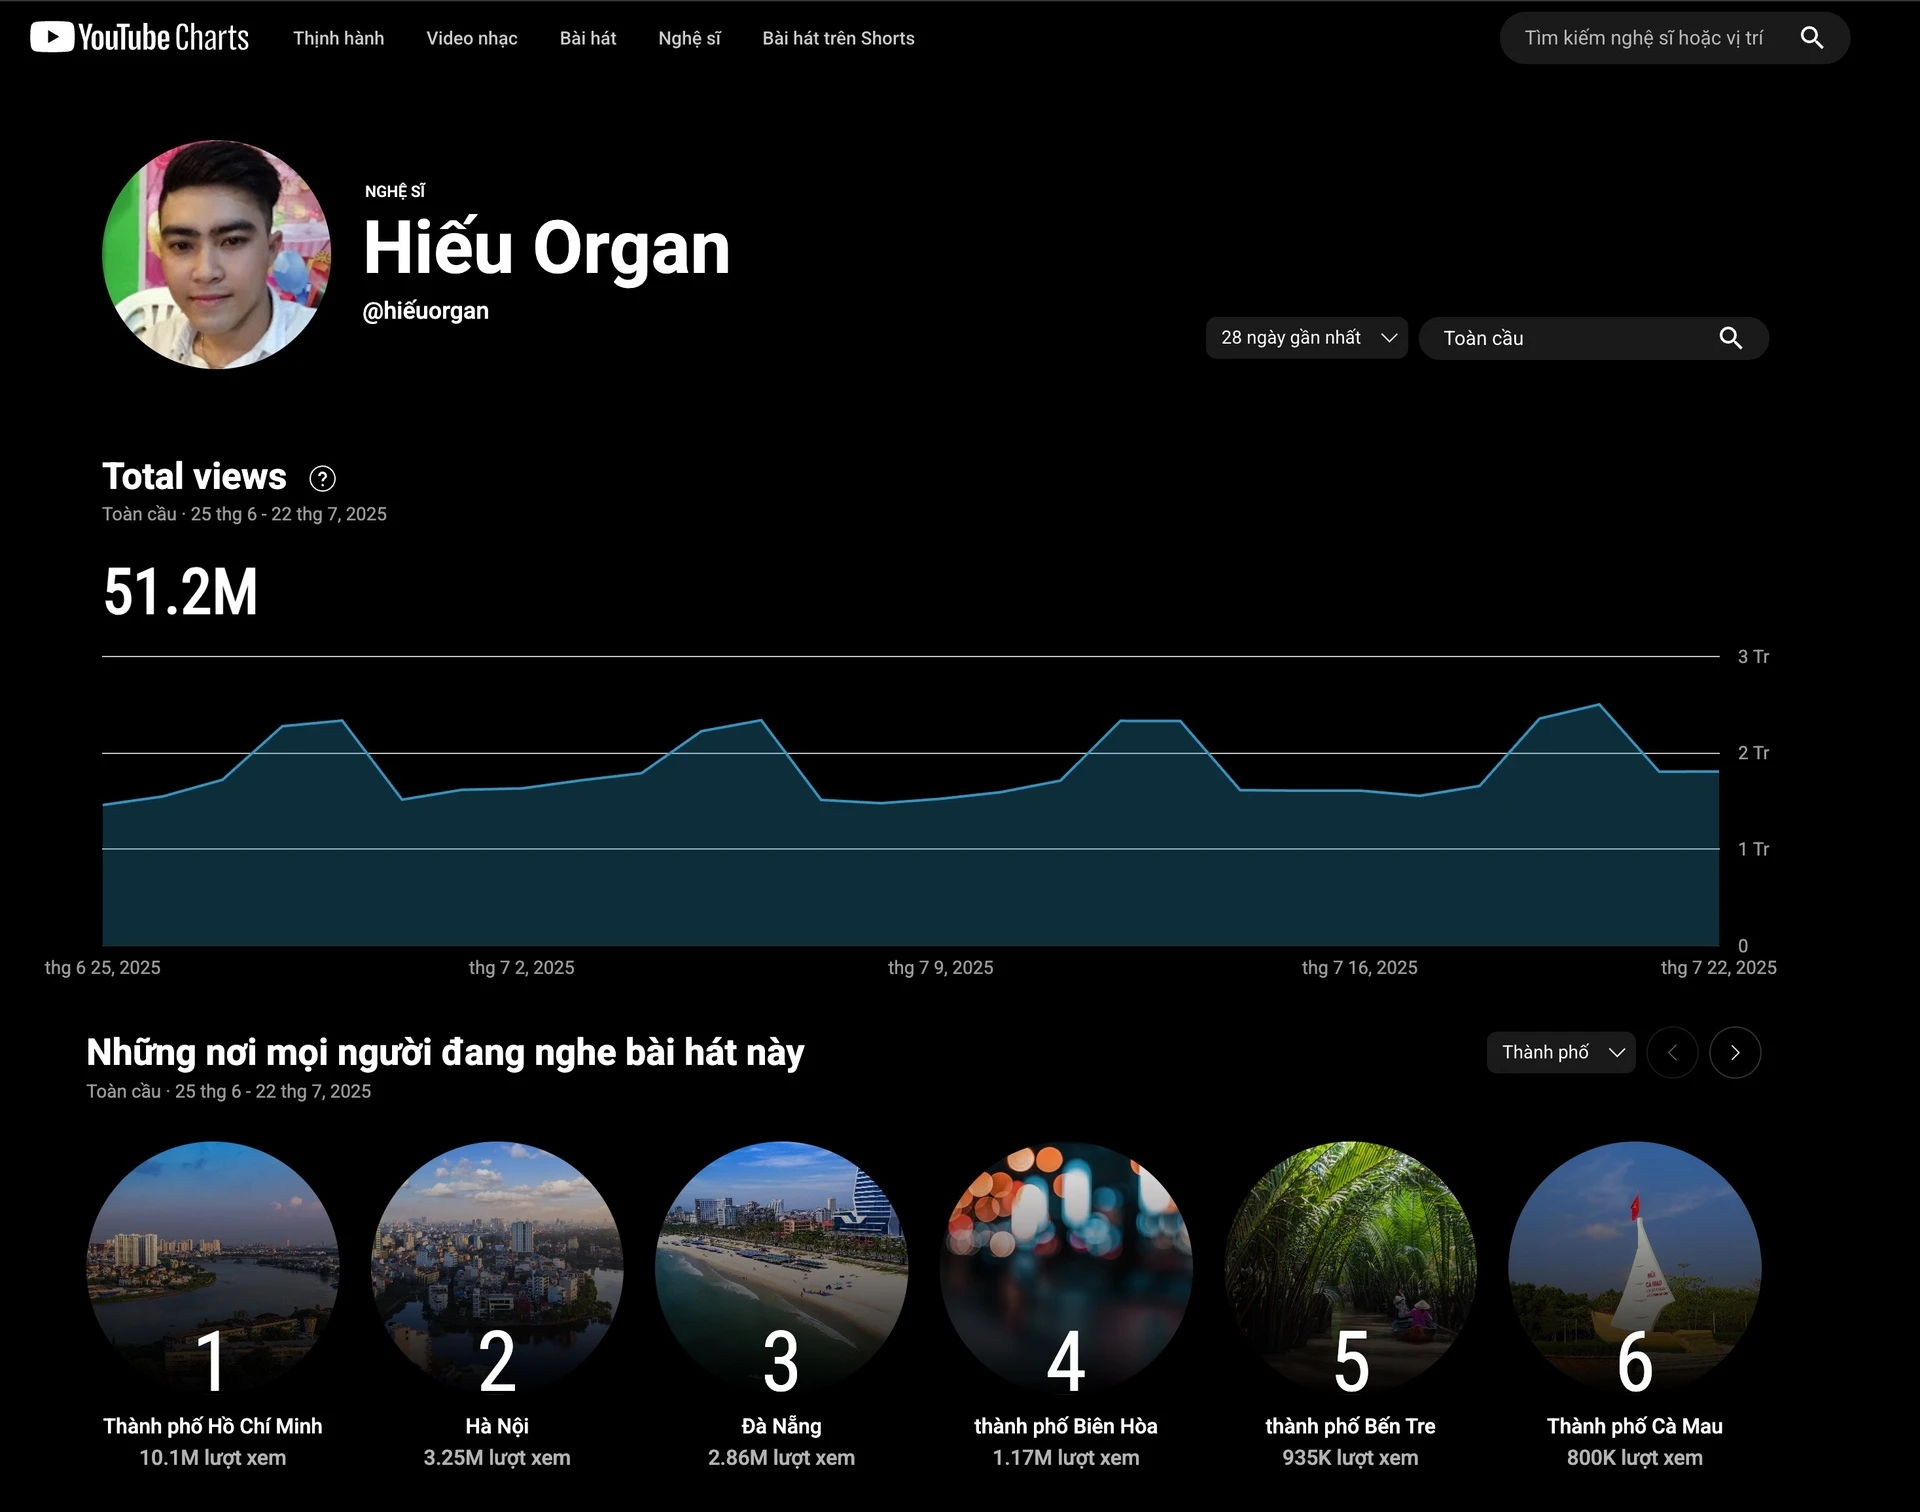Click the @hiếuorgan channel handle link
Screen dimensions: 1920x1512
click(425, 311)
